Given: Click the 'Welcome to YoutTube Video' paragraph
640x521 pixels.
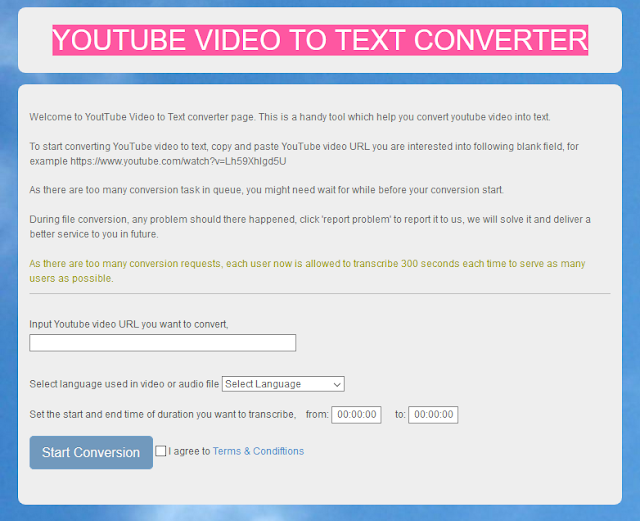Looking at the screenshot, I should [290, 117].
